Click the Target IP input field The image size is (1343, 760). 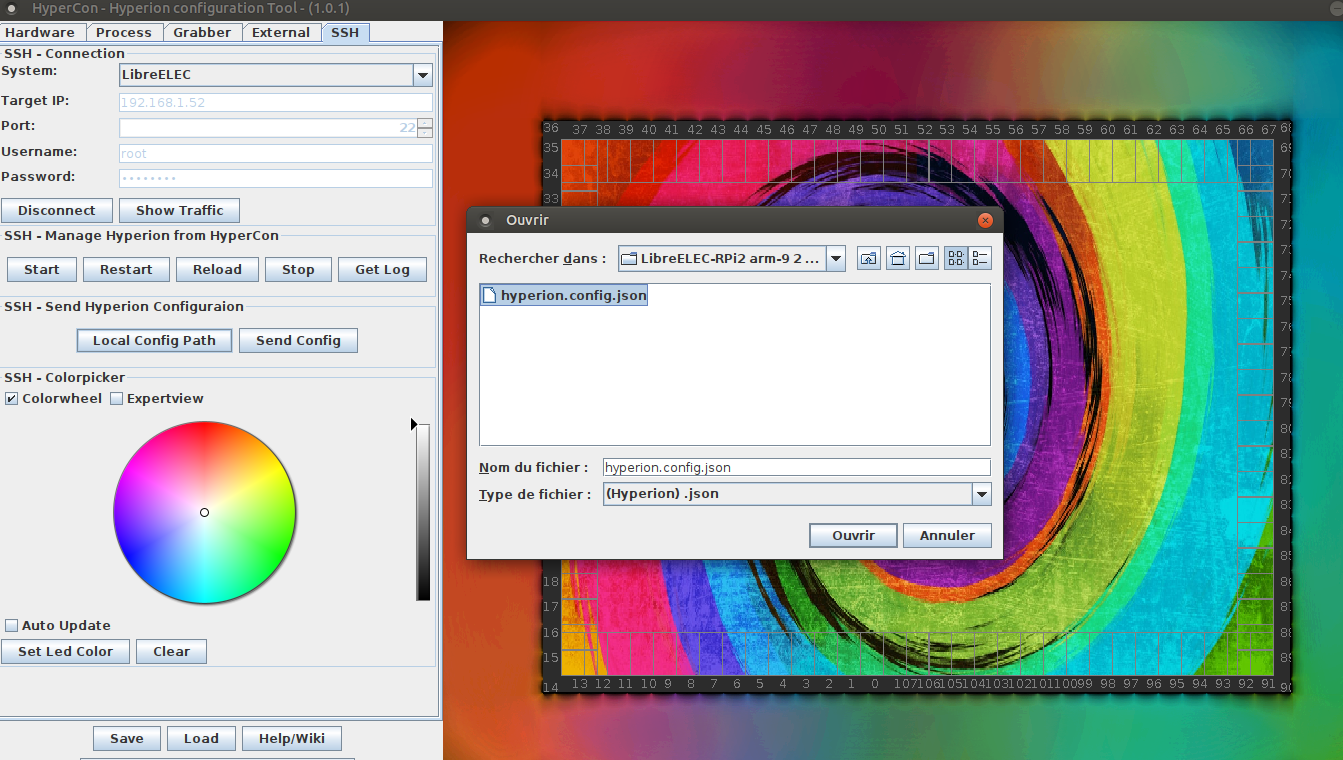(276, 102)
